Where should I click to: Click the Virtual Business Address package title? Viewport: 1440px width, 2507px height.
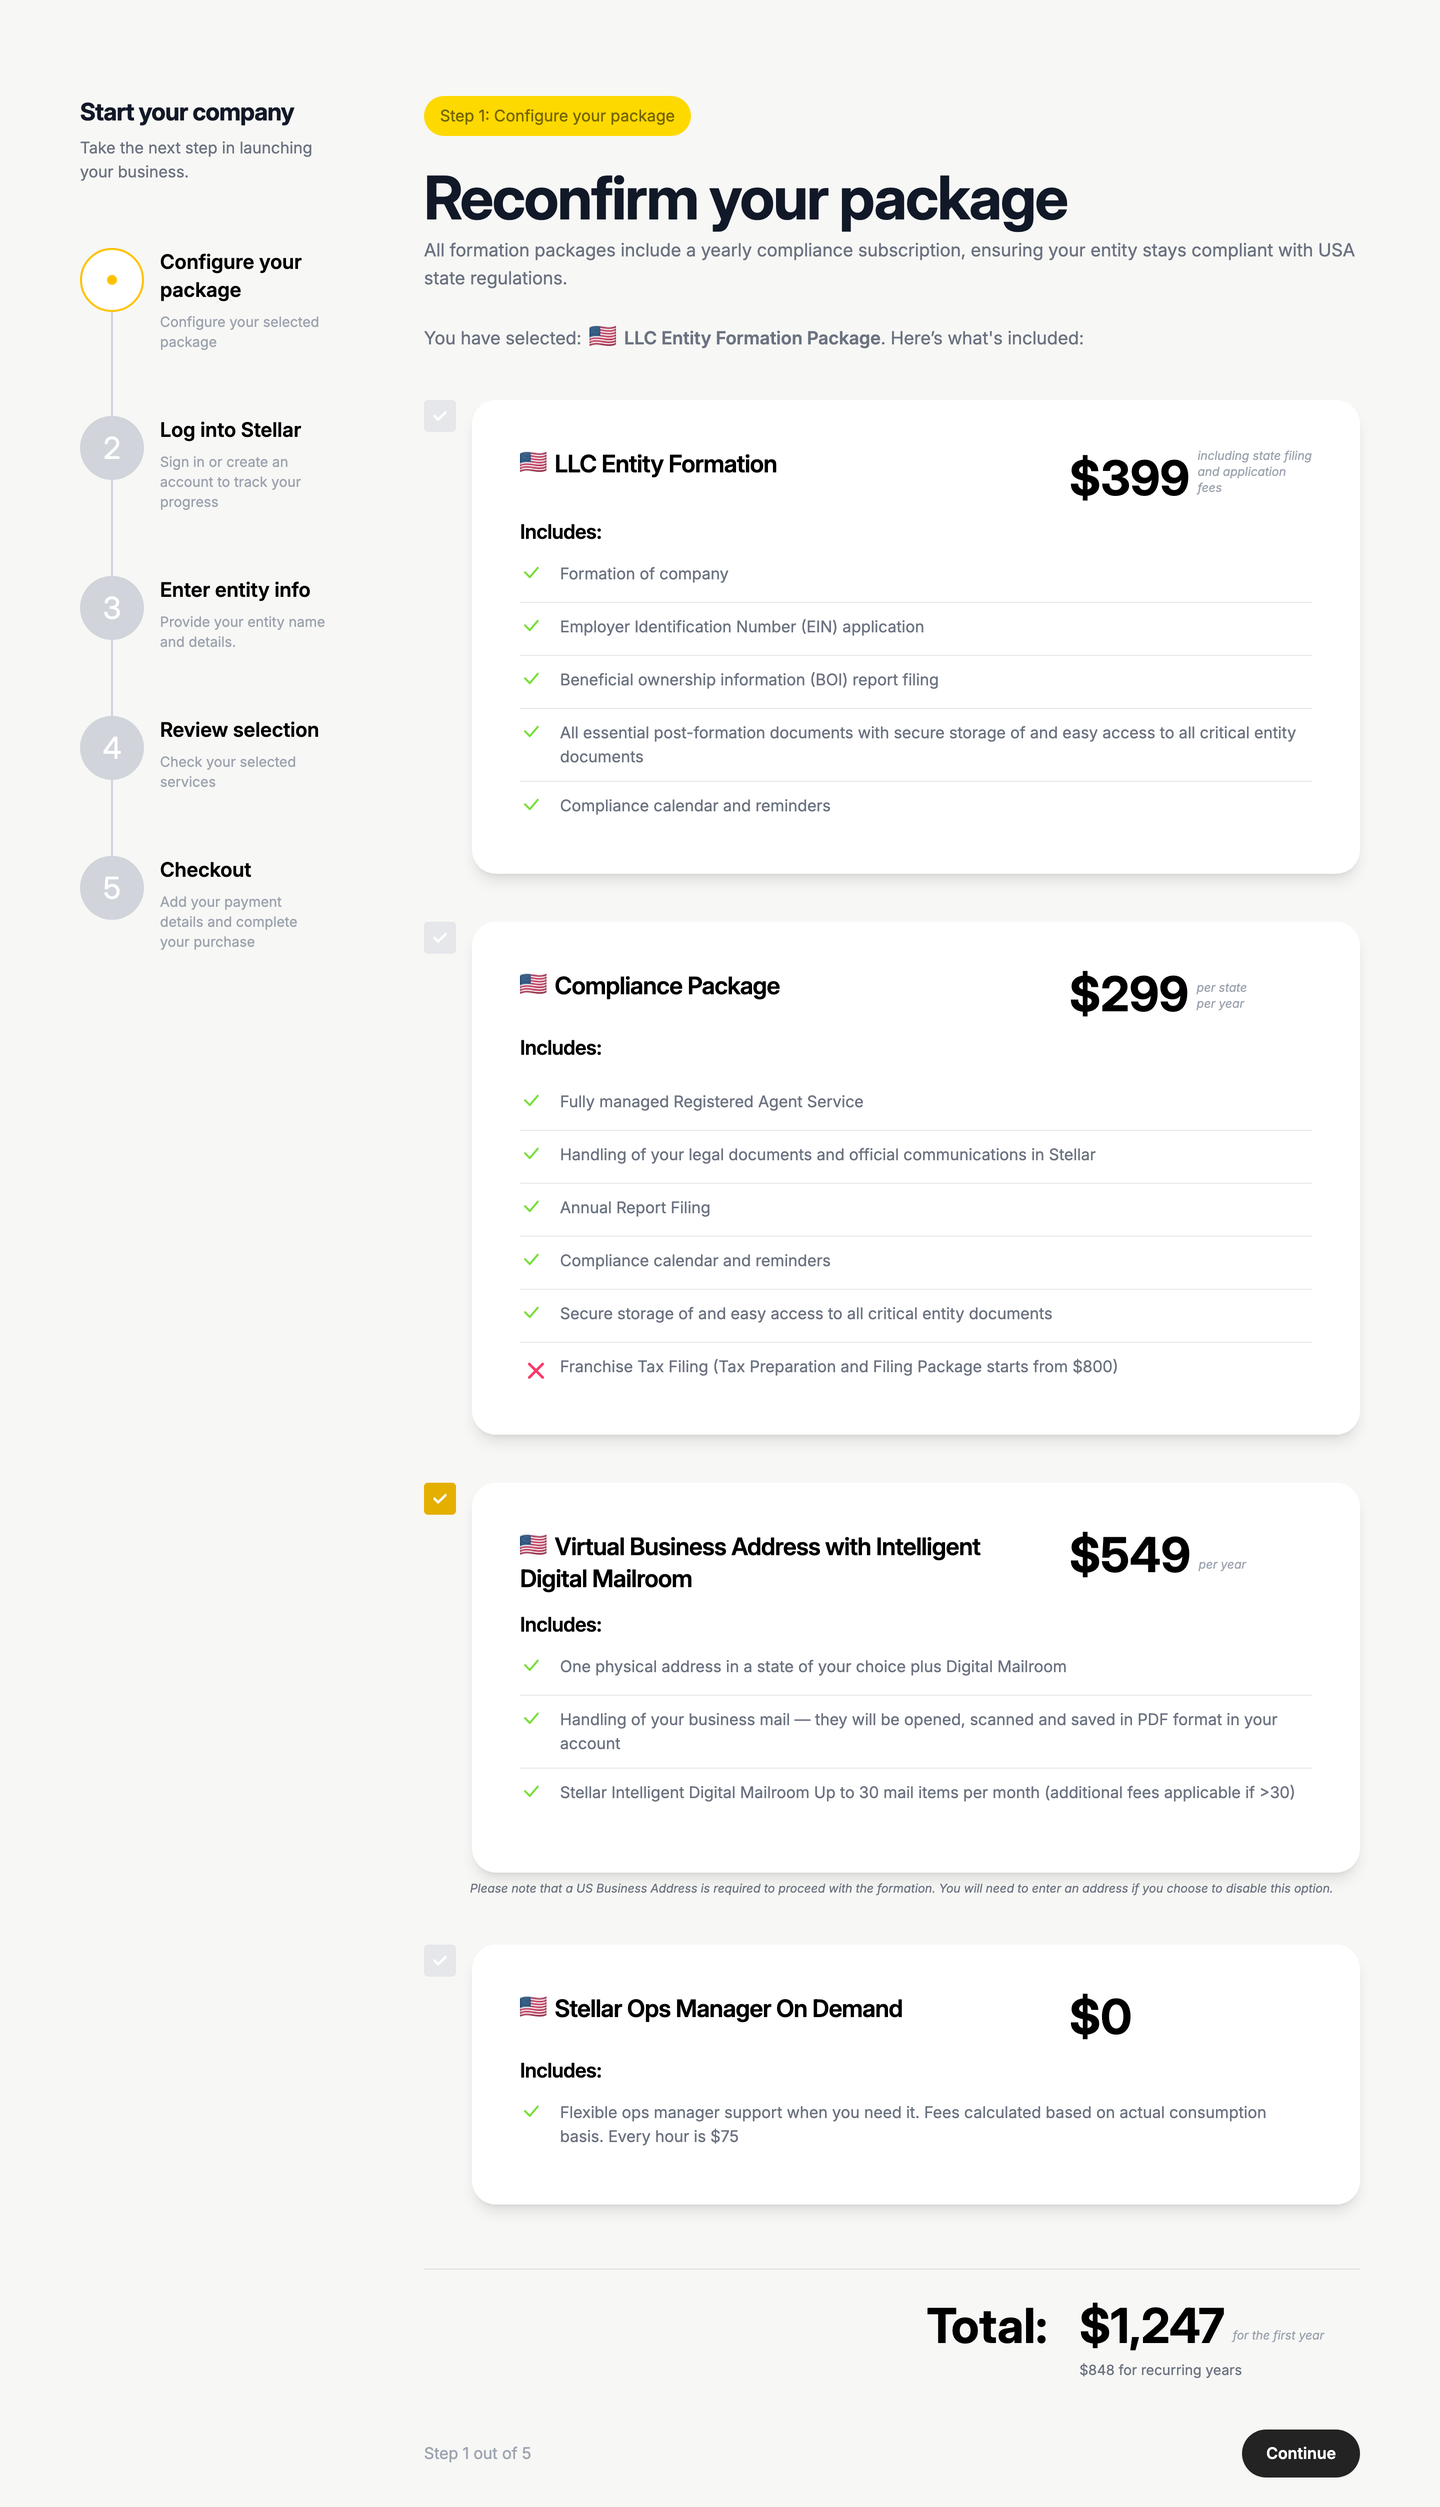[x=750, y=1563]
